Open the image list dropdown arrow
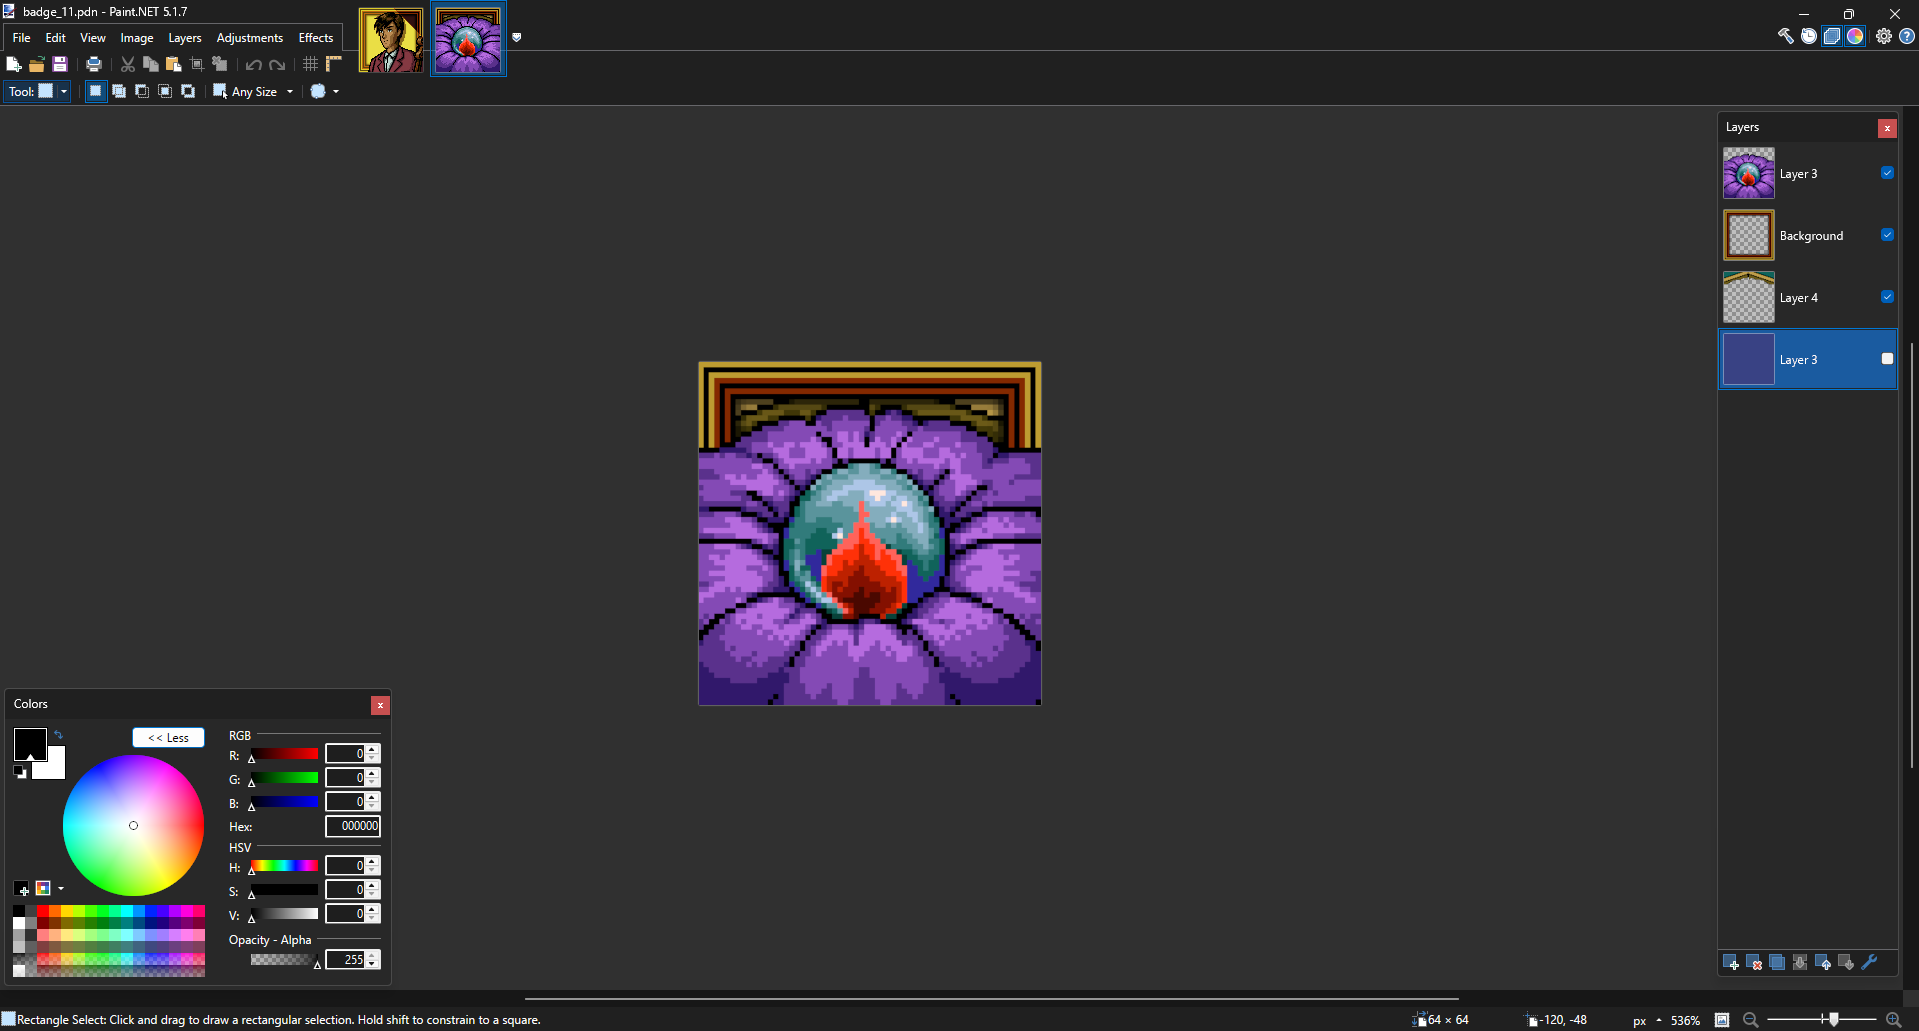Image resolution: width=1919 pixels, height=1031 pixels. tap(517, 37)
